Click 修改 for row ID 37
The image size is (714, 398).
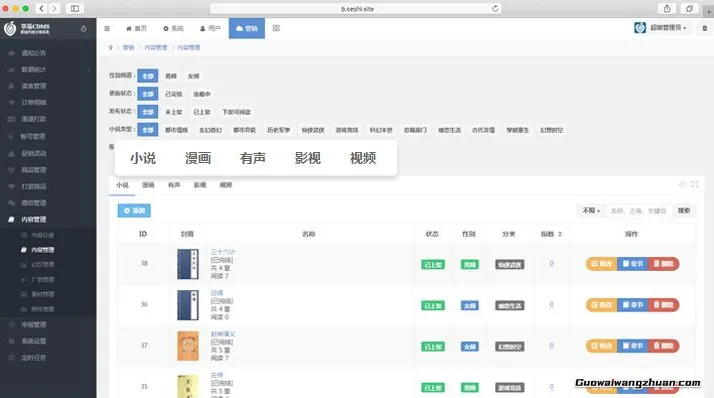602,346
